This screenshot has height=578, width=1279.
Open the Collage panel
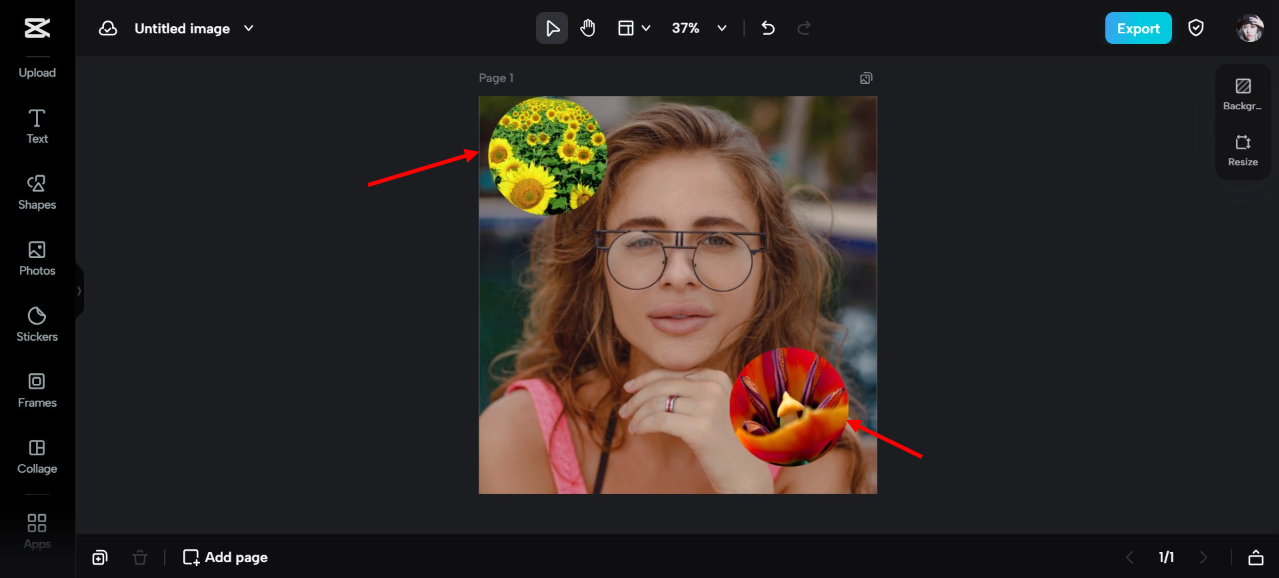37,457
